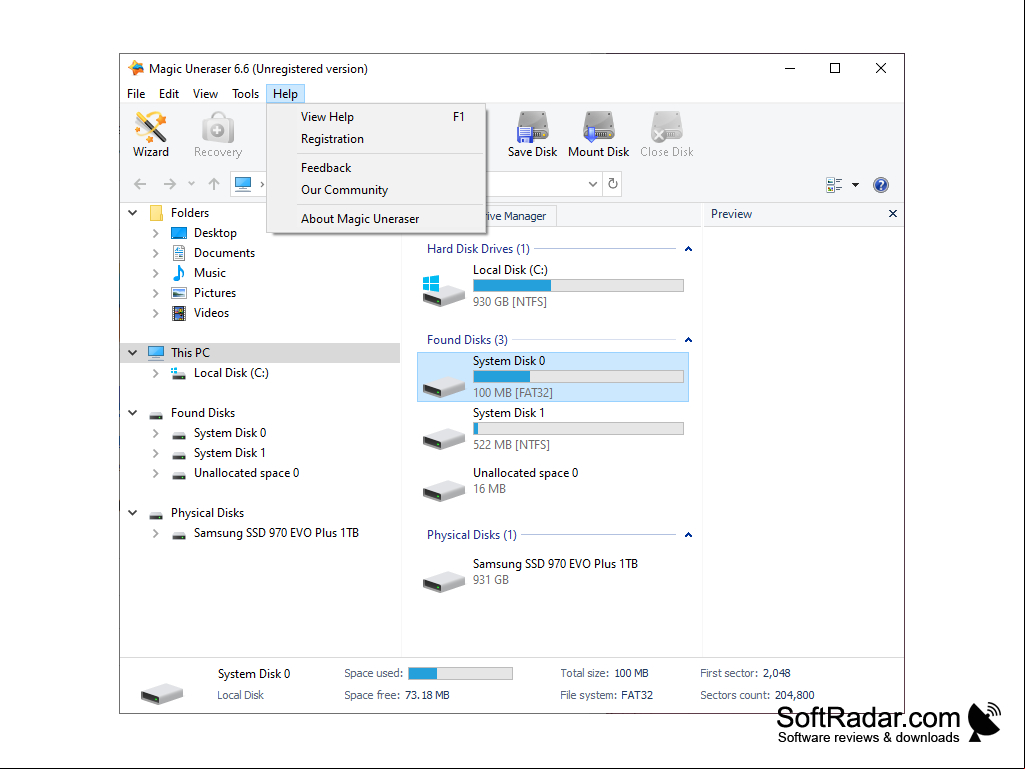
Task: Expand the Desktop tree node
Action: click(156, 233)
